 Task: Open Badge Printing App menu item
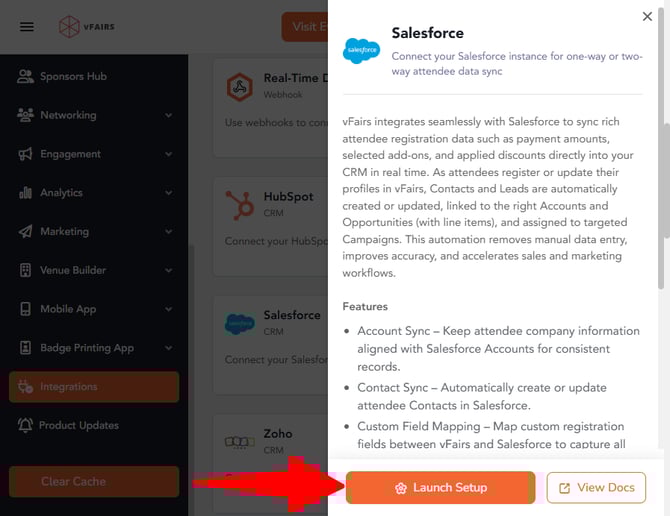click(x=86, y=348)
